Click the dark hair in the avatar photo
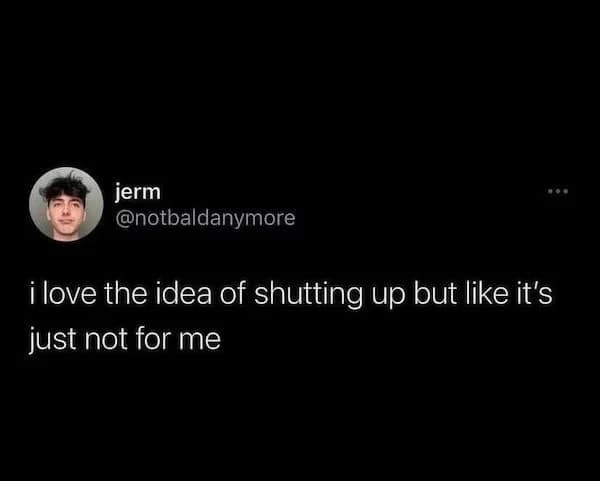Screen dimensions: 600x481 coord(65,187)
